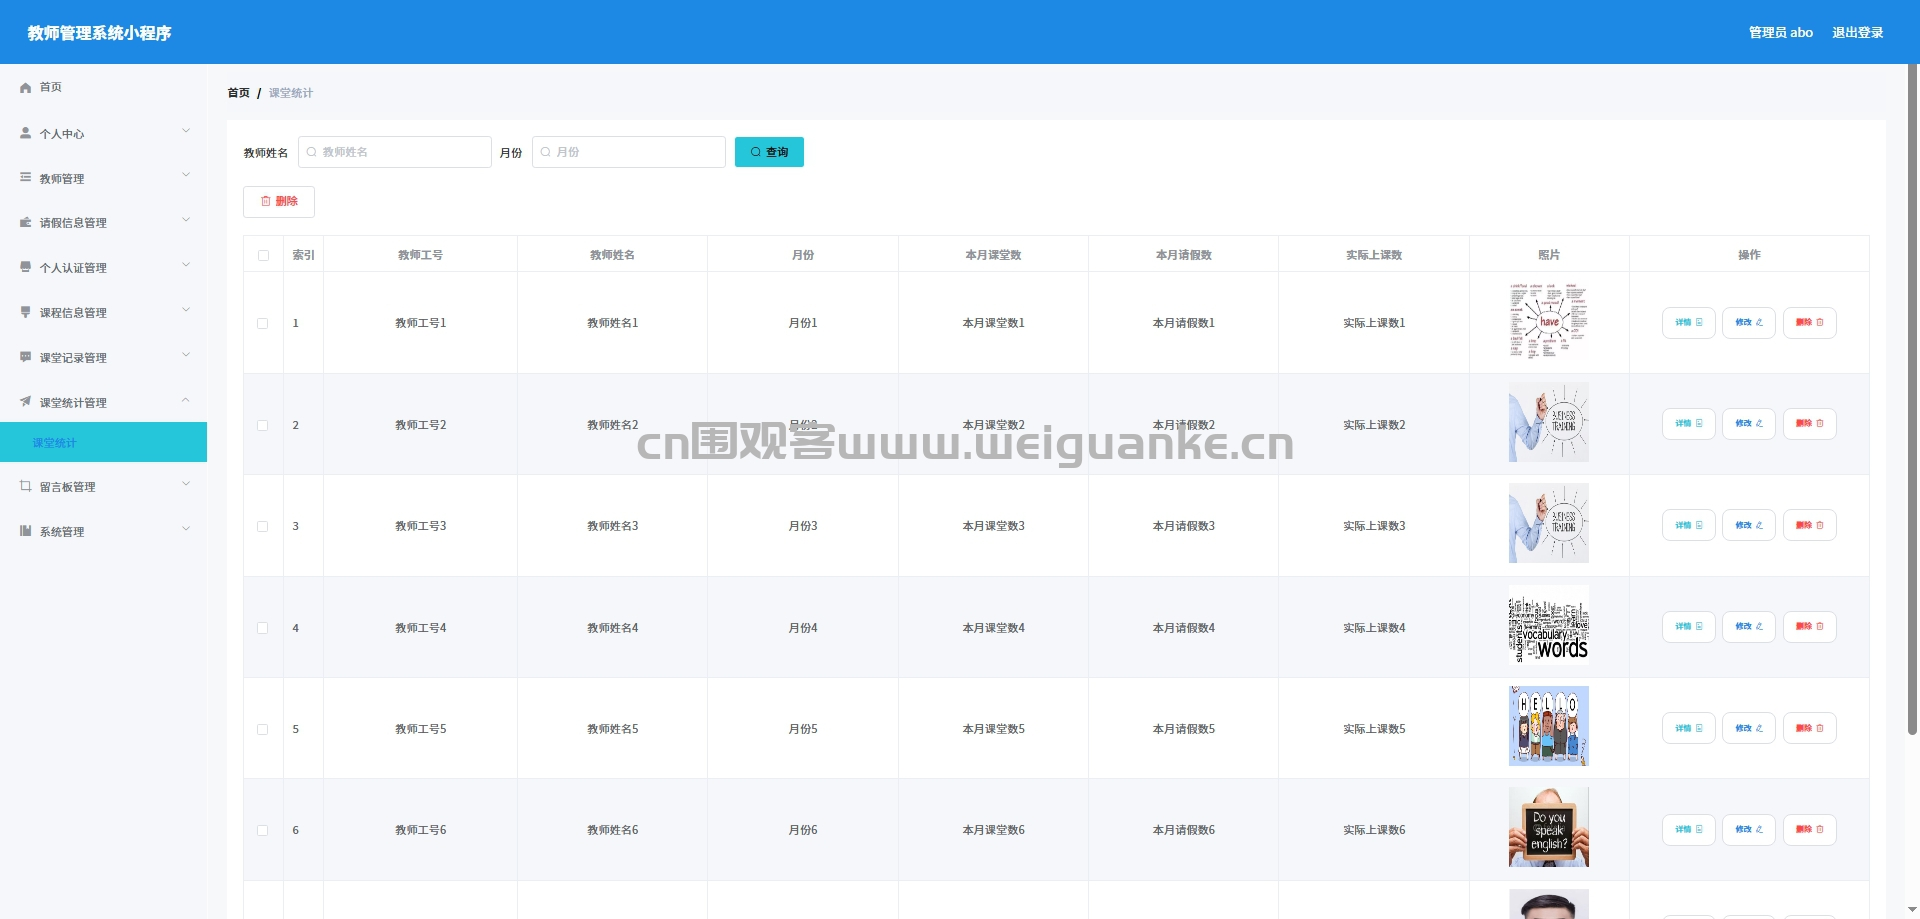Click the list icon beside 教师管理
The height and width of the screenshot is (919, 1920).
tap(26, 178)
